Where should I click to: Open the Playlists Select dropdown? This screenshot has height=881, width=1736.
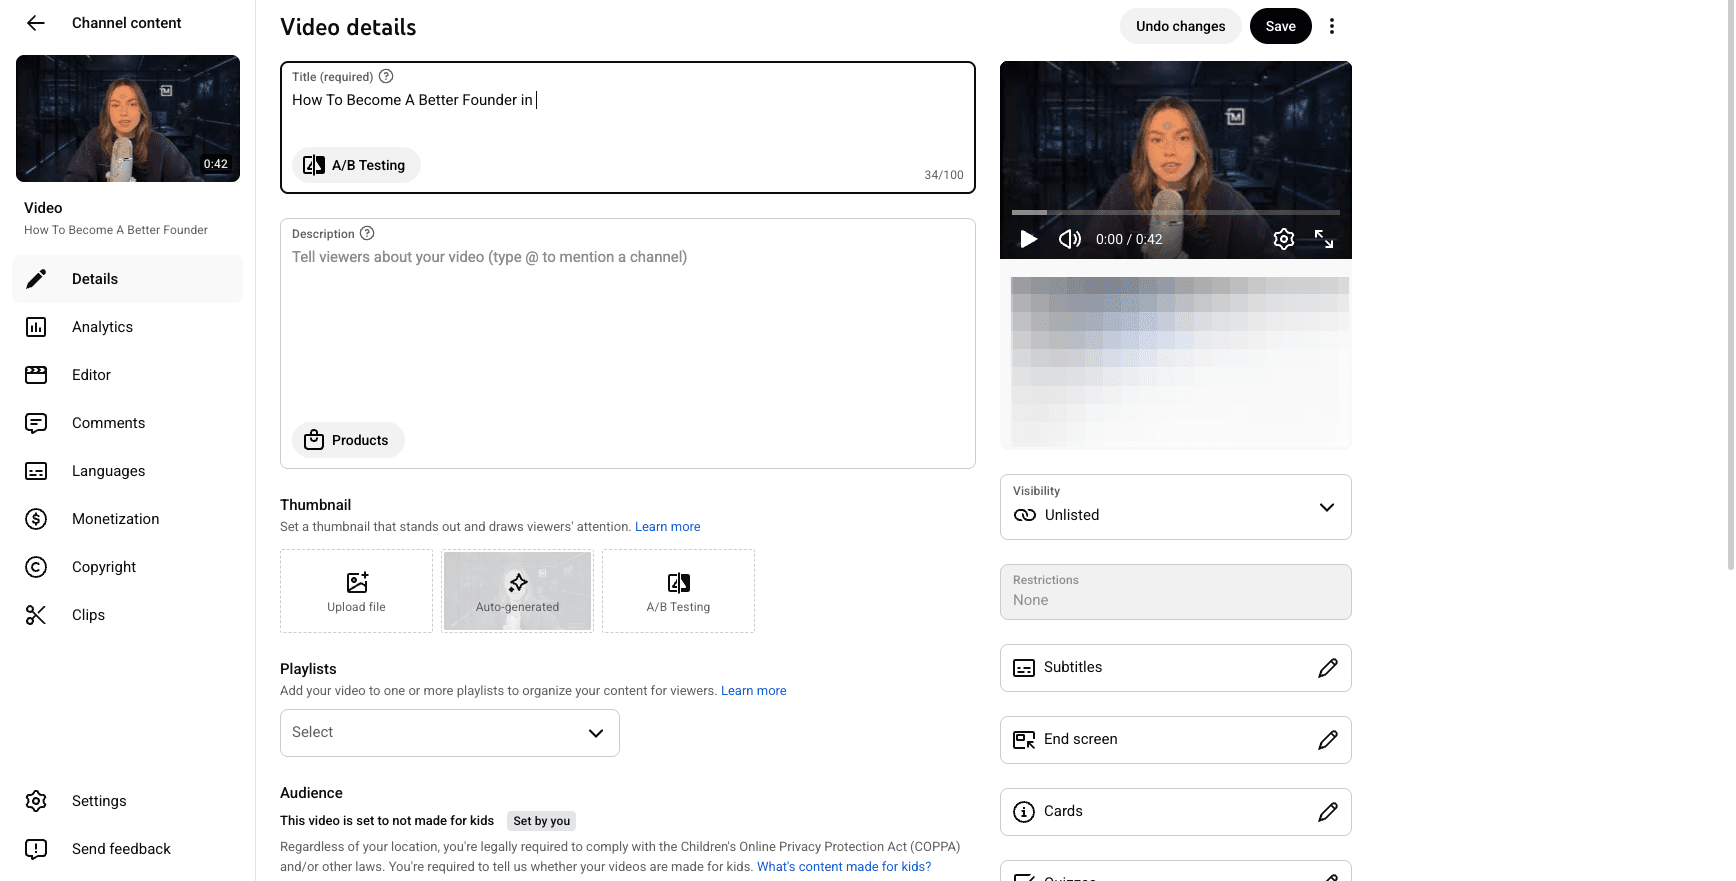pyautogui.click(x=450, y=733)
